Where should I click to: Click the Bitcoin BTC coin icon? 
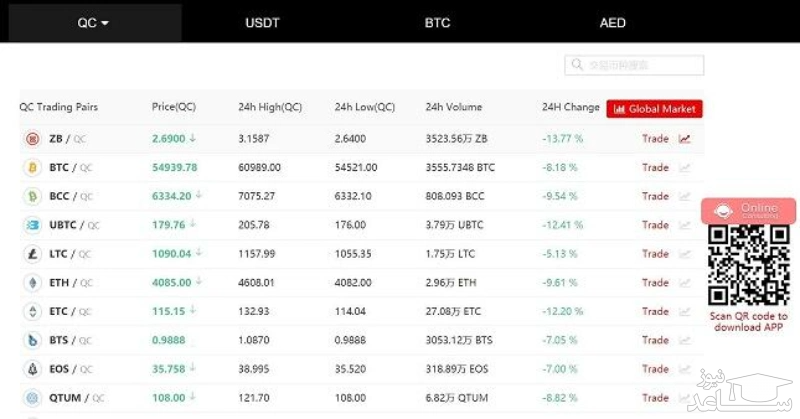pyautogui.click(x=31, y=168)
